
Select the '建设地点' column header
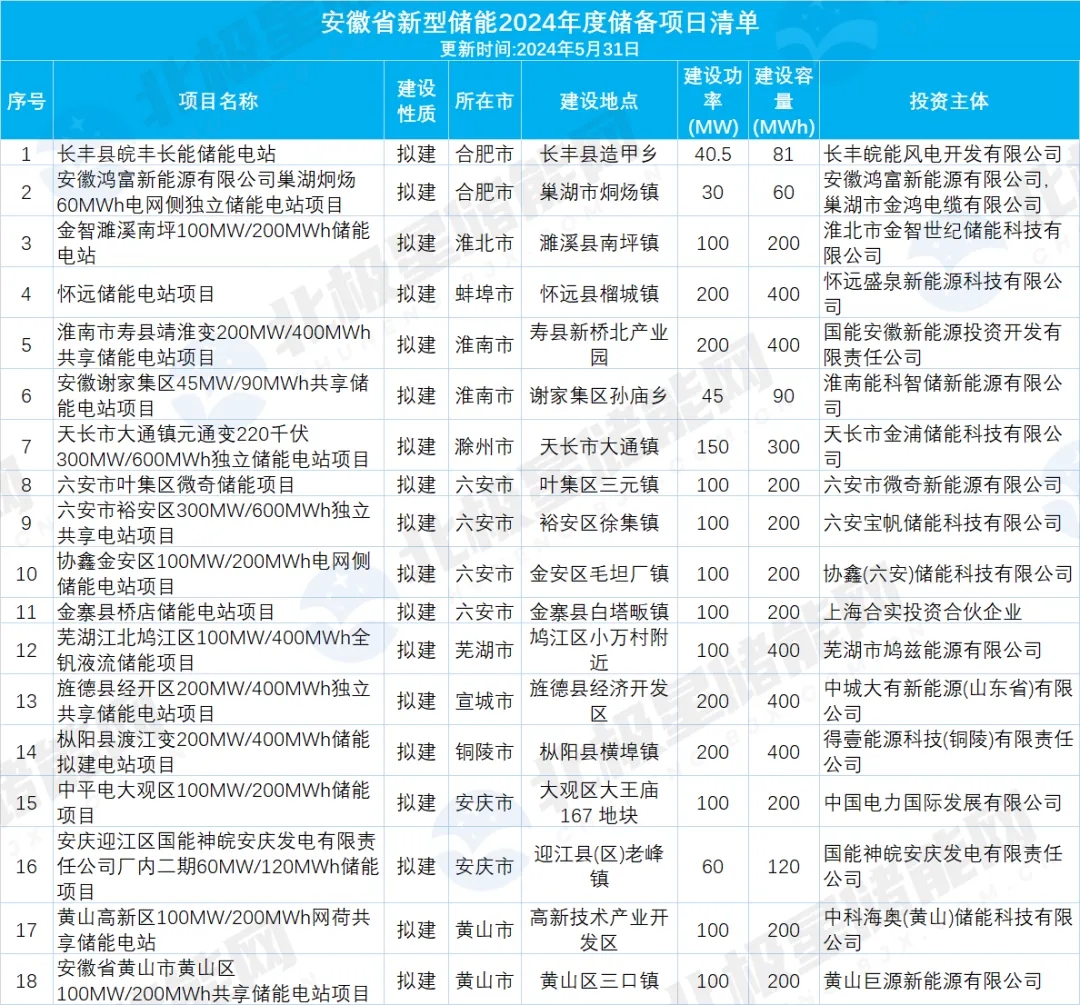point(599,101)
